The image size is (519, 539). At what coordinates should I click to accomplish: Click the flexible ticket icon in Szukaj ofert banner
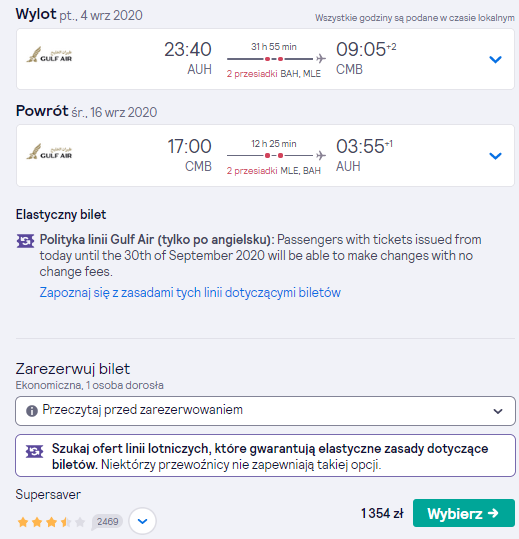pos(34,451)
